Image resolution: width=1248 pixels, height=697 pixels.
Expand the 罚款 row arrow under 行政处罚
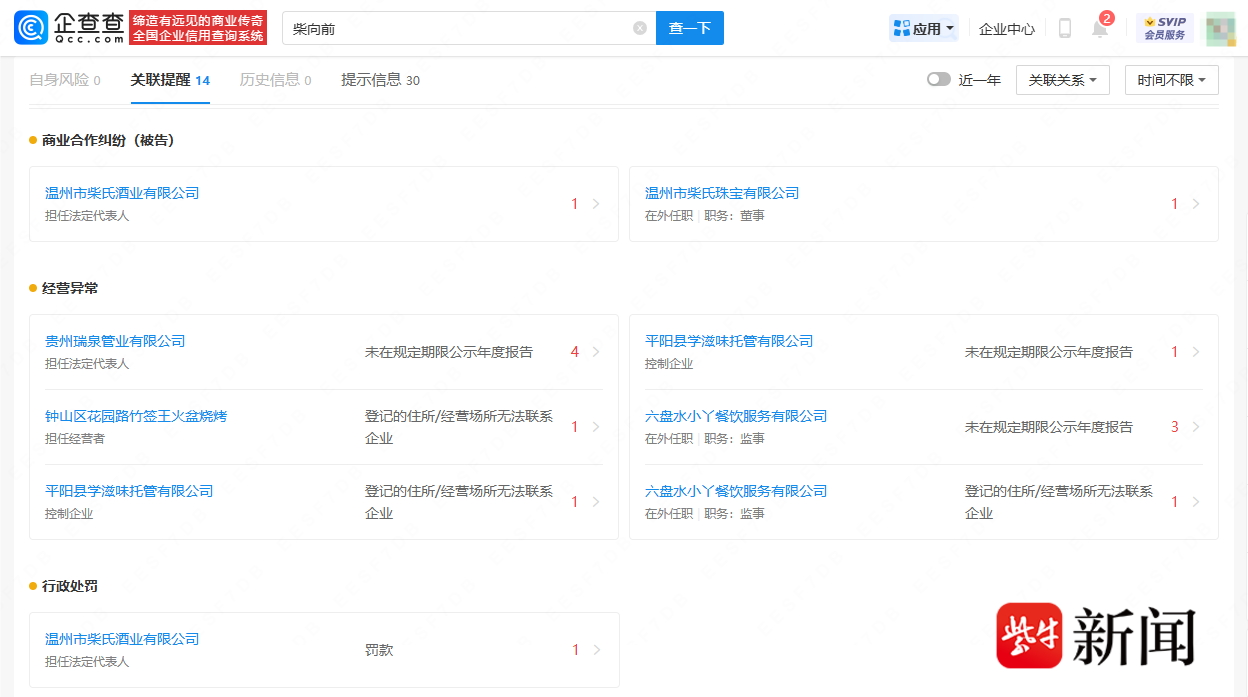pyautogui.click(x=596, y=650)
